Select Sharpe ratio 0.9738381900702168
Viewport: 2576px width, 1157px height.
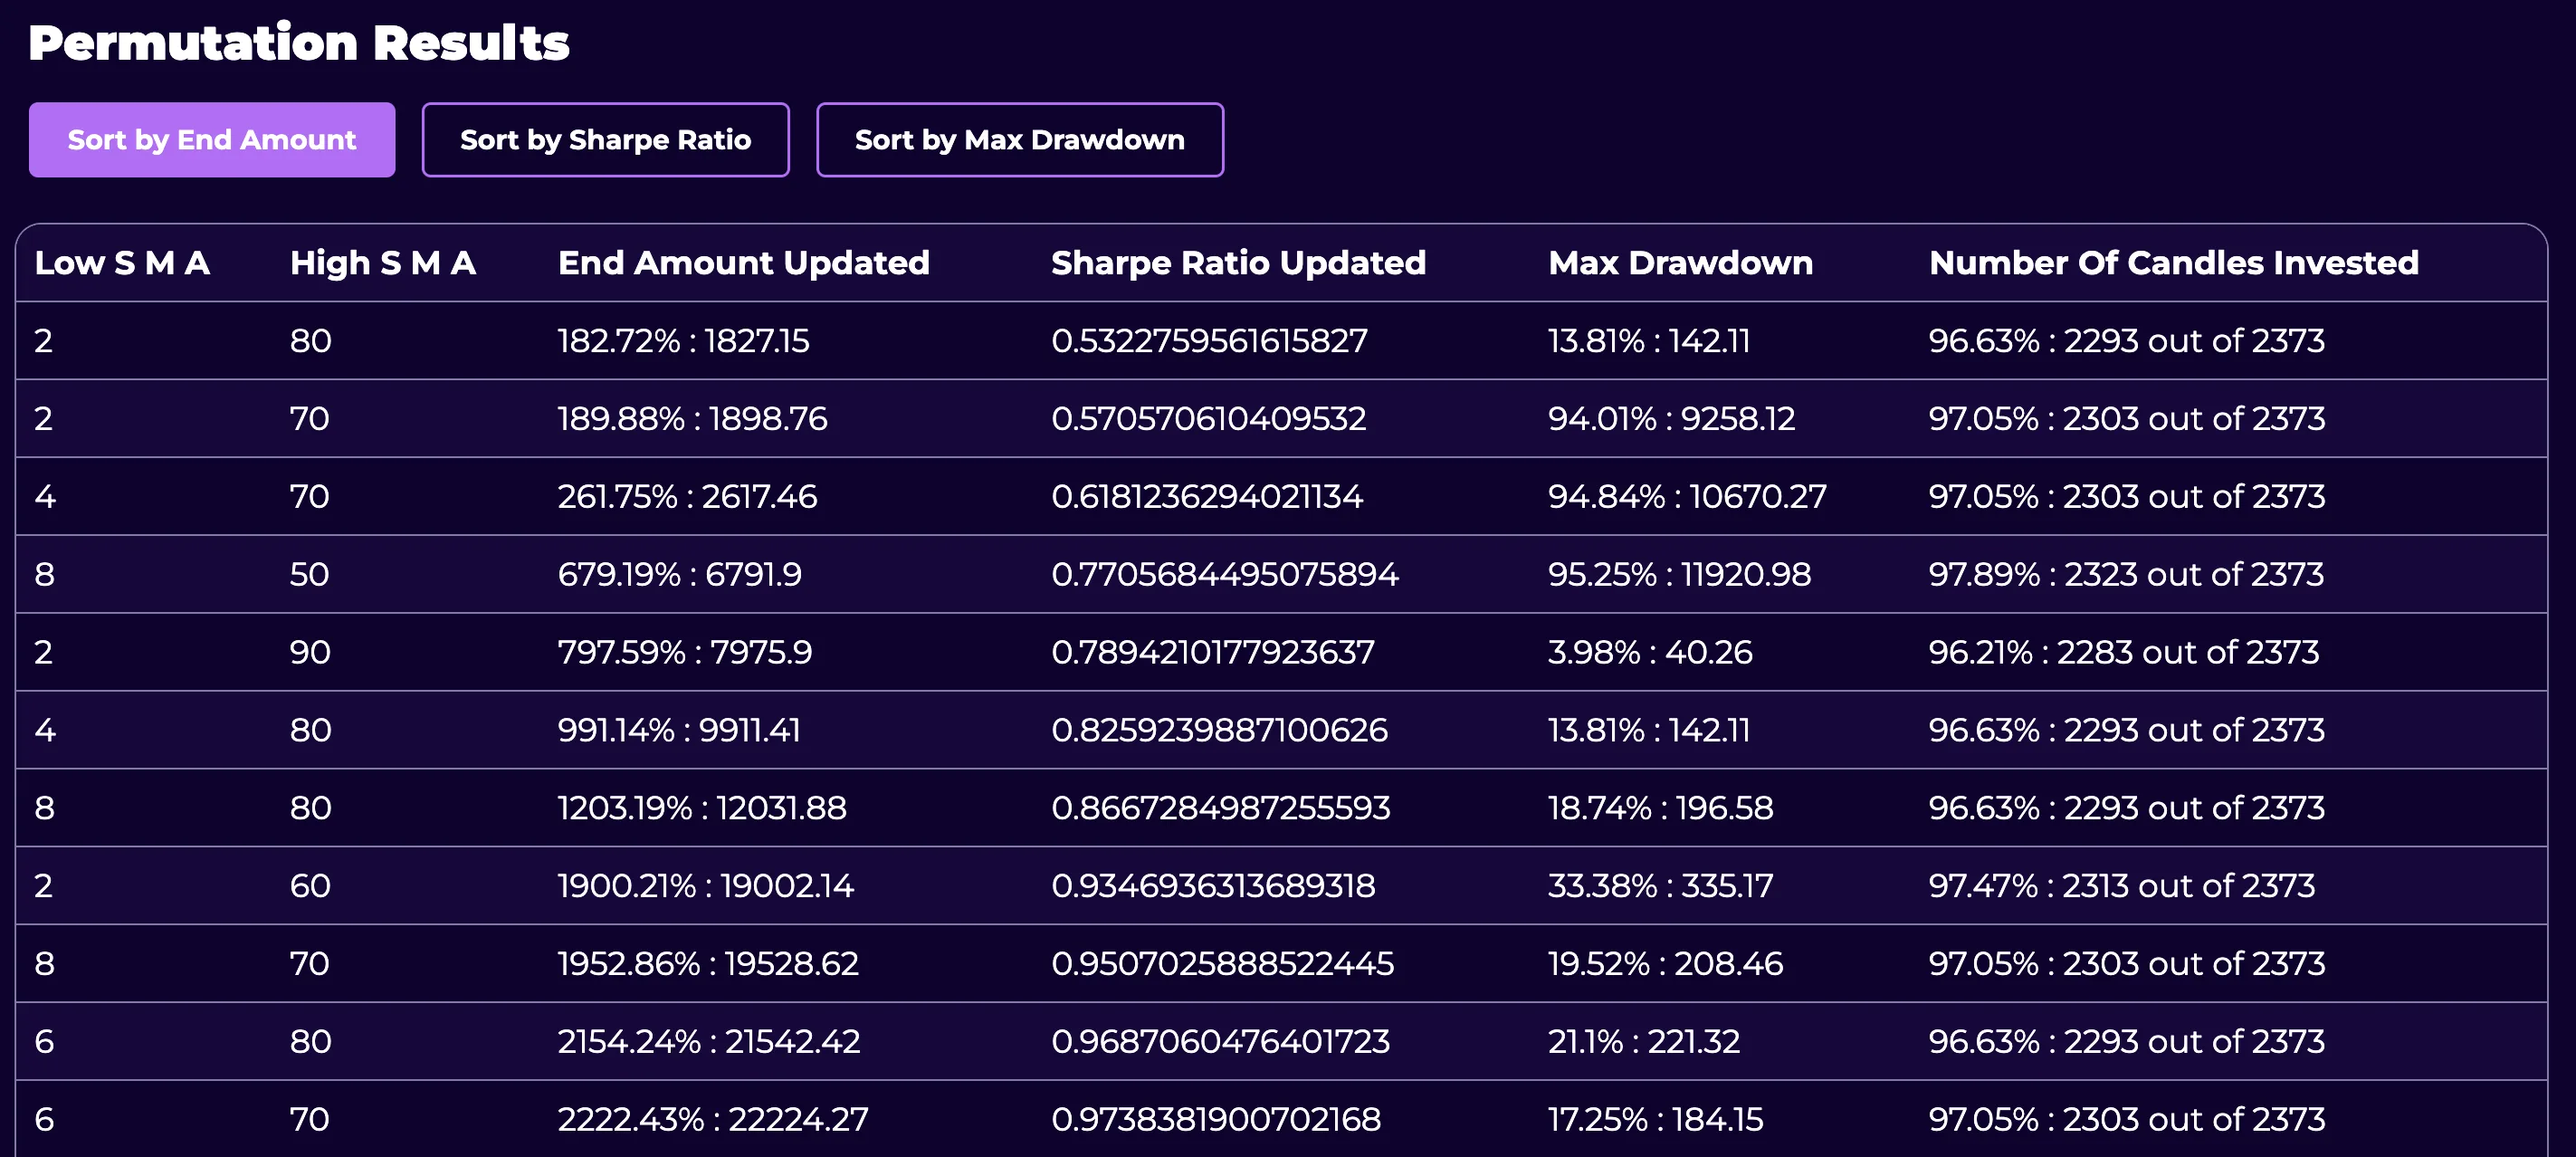[x=1216, y=1121]
